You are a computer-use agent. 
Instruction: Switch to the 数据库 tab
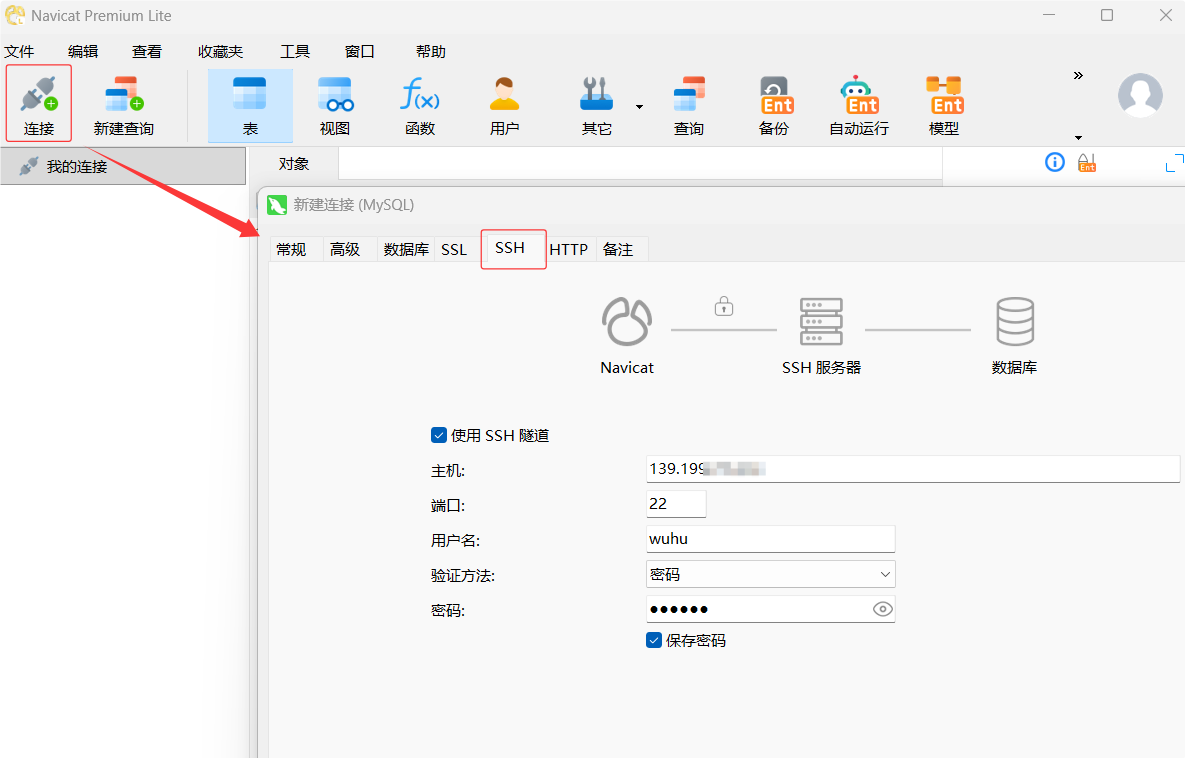(x=406, y=249)
